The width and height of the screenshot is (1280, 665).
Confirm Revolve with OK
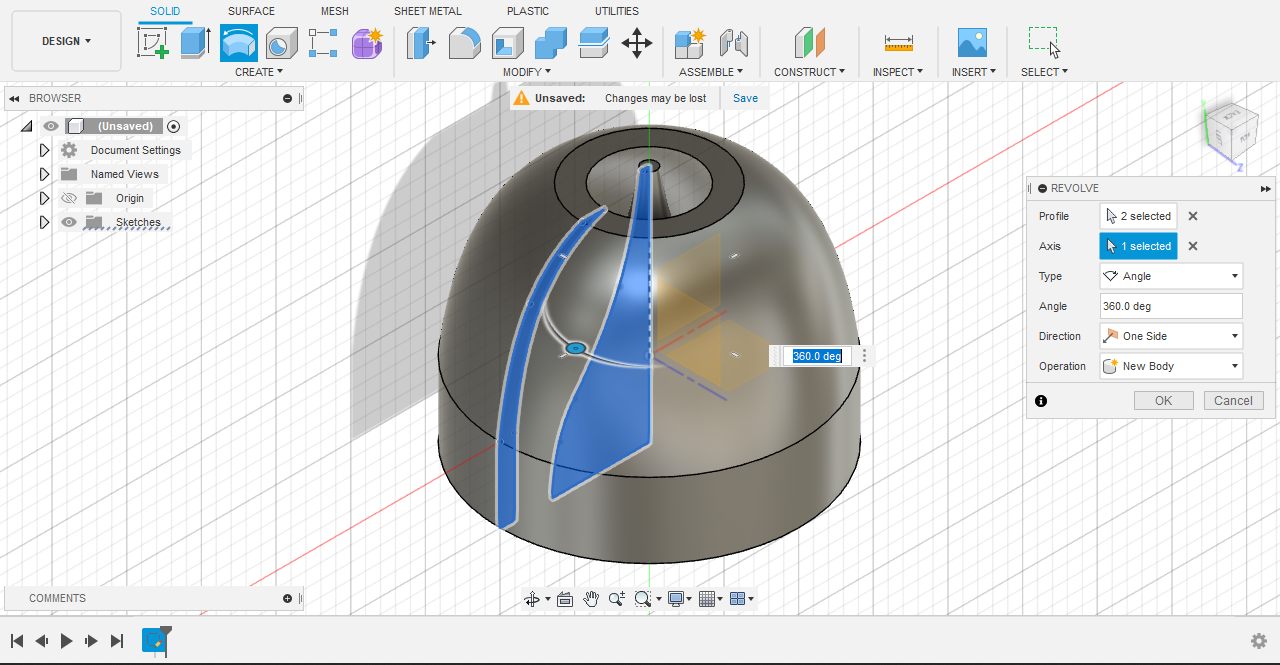point(1164,400)
